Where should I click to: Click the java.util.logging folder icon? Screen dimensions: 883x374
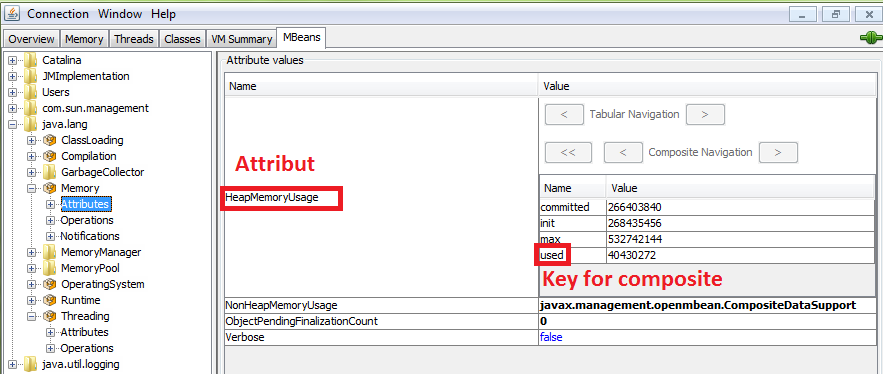pyautogui.click(x=31, y=364)
